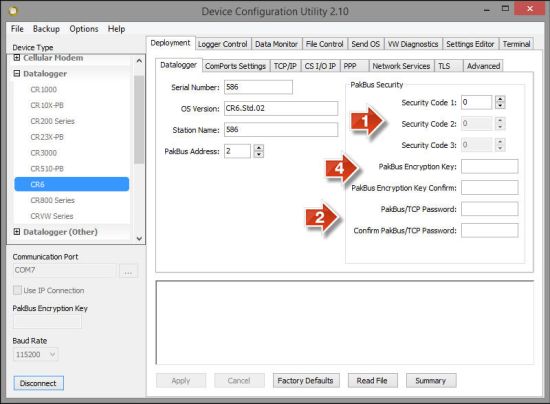The height and width of the screenshot is (404, 550).
Task: Switch to the Logger Control tab
Action: click(x=223, y=44)
